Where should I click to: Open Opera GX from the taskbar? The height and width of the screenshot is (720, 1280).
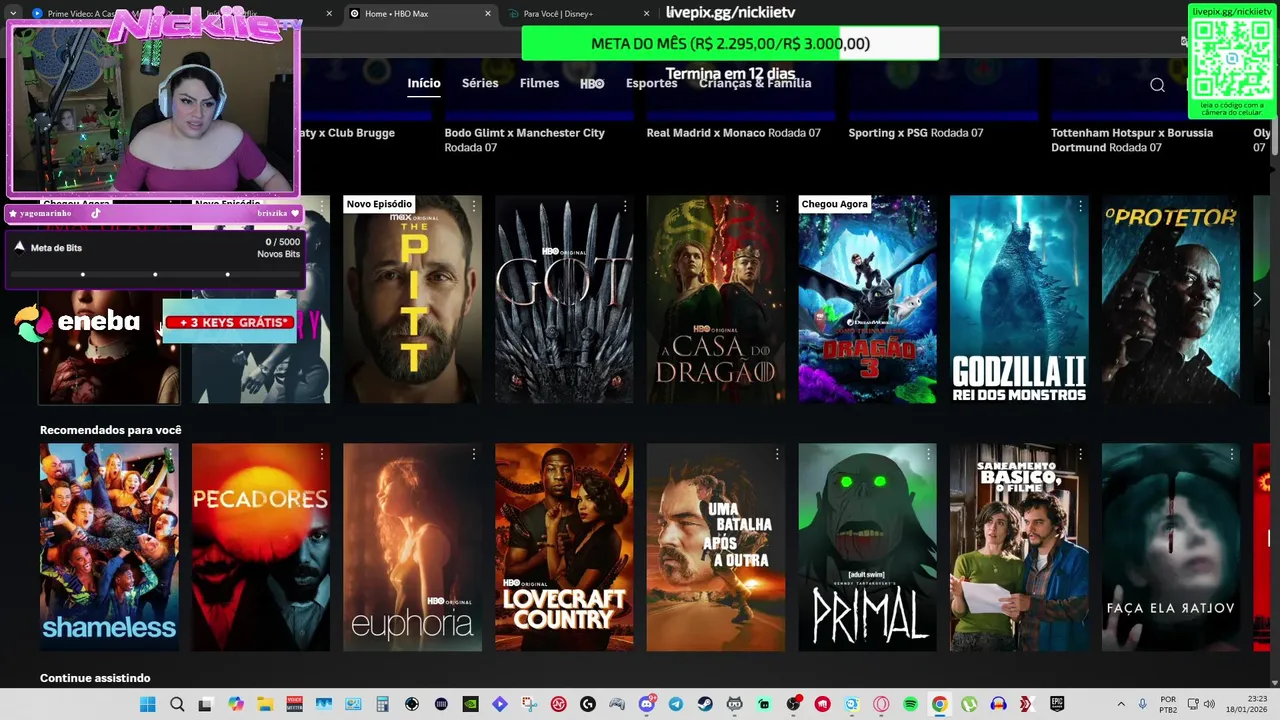[880, 704]
